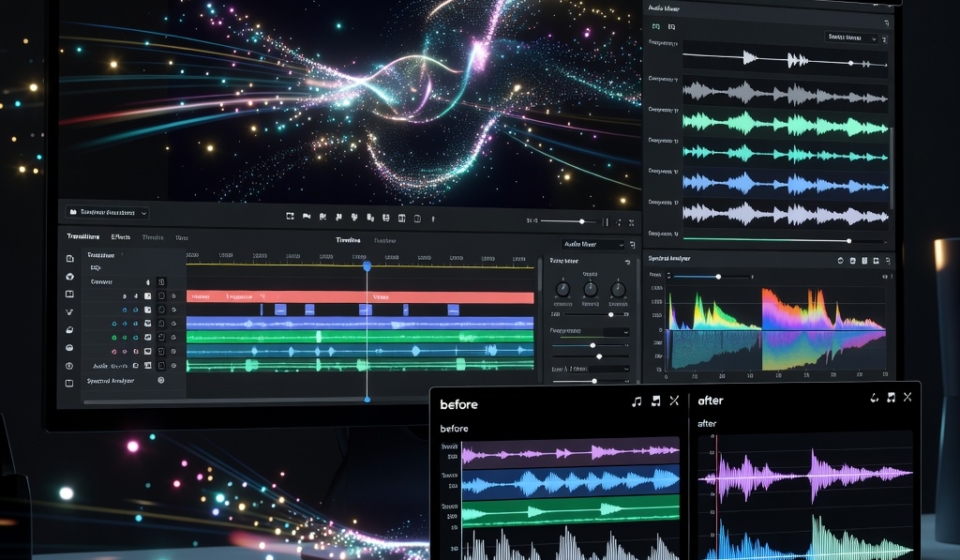Toggle the rounded mute icon on red clip track
The height and width of the screenshot is (560, 960).
(x=162, y=296)
